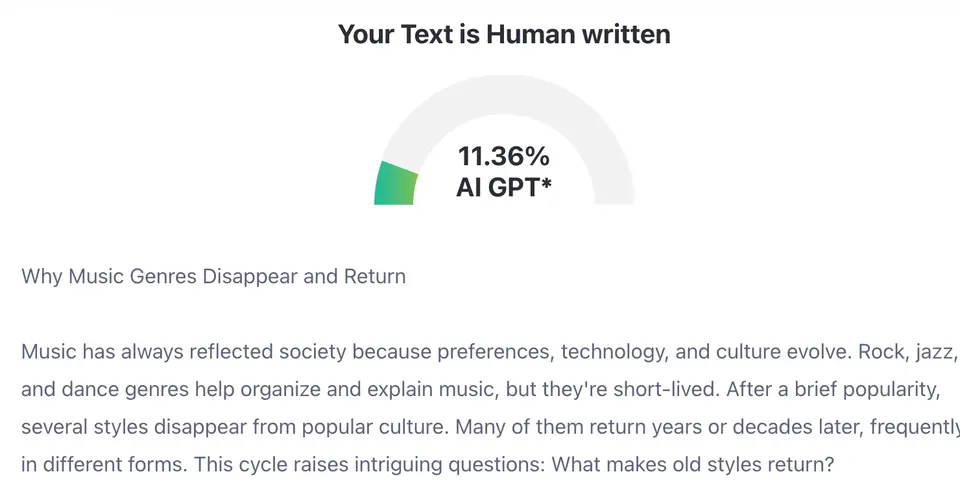The height and width of the screenshot is (490, 960).
Task: Click the green filled segment of the gauge
Action: click(396, 184)
